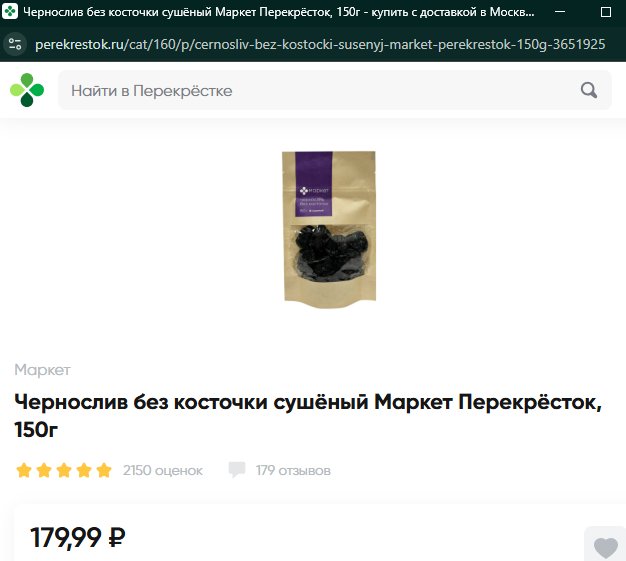Add product to favorites with heart icon
The image size is (626, 561).
tap(606, 547)
